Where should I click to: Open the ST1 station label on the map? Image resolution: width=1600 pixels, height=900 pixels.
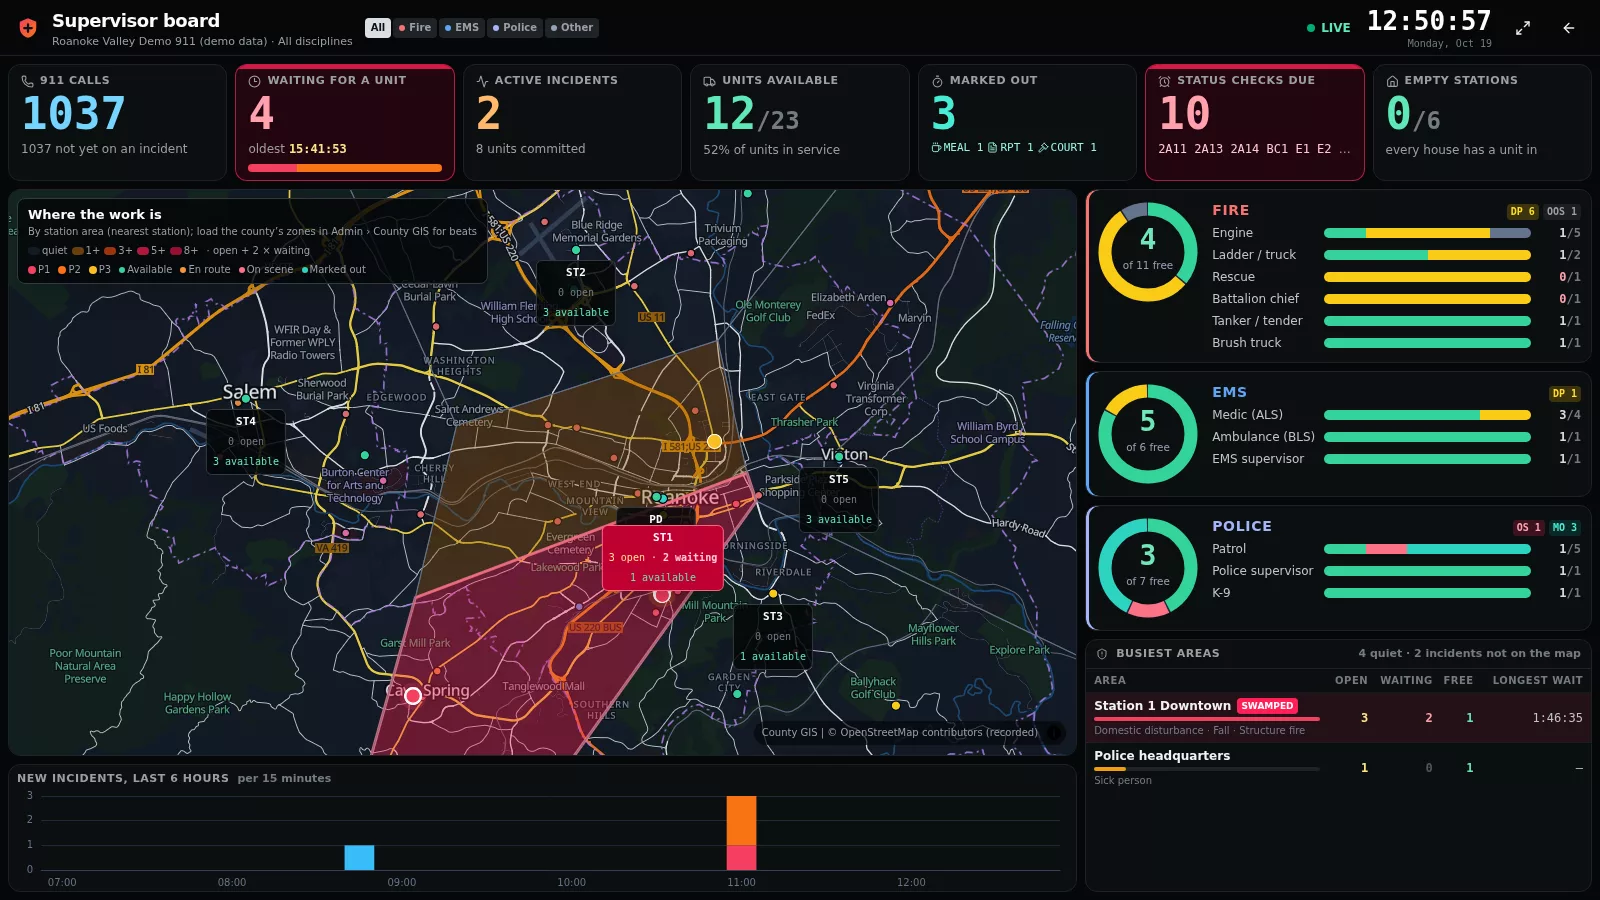(x=663, y=557)
